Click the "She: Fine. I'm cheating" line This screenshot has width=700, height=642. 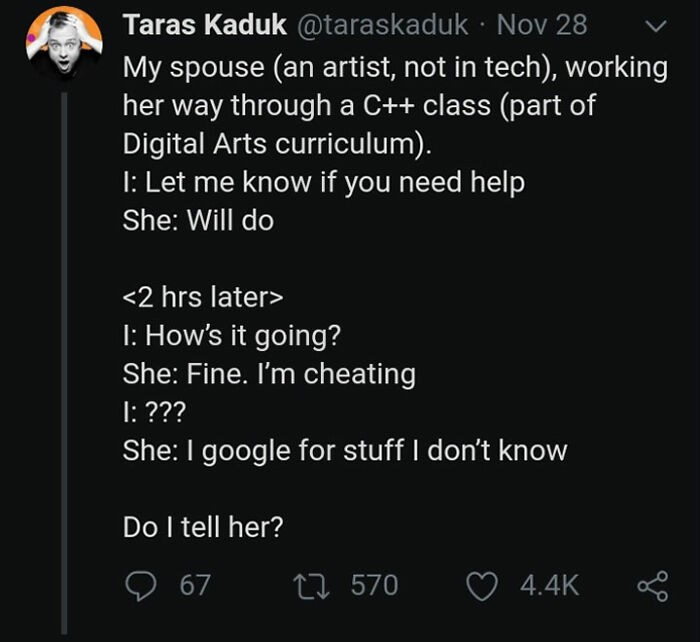point(269,374)
